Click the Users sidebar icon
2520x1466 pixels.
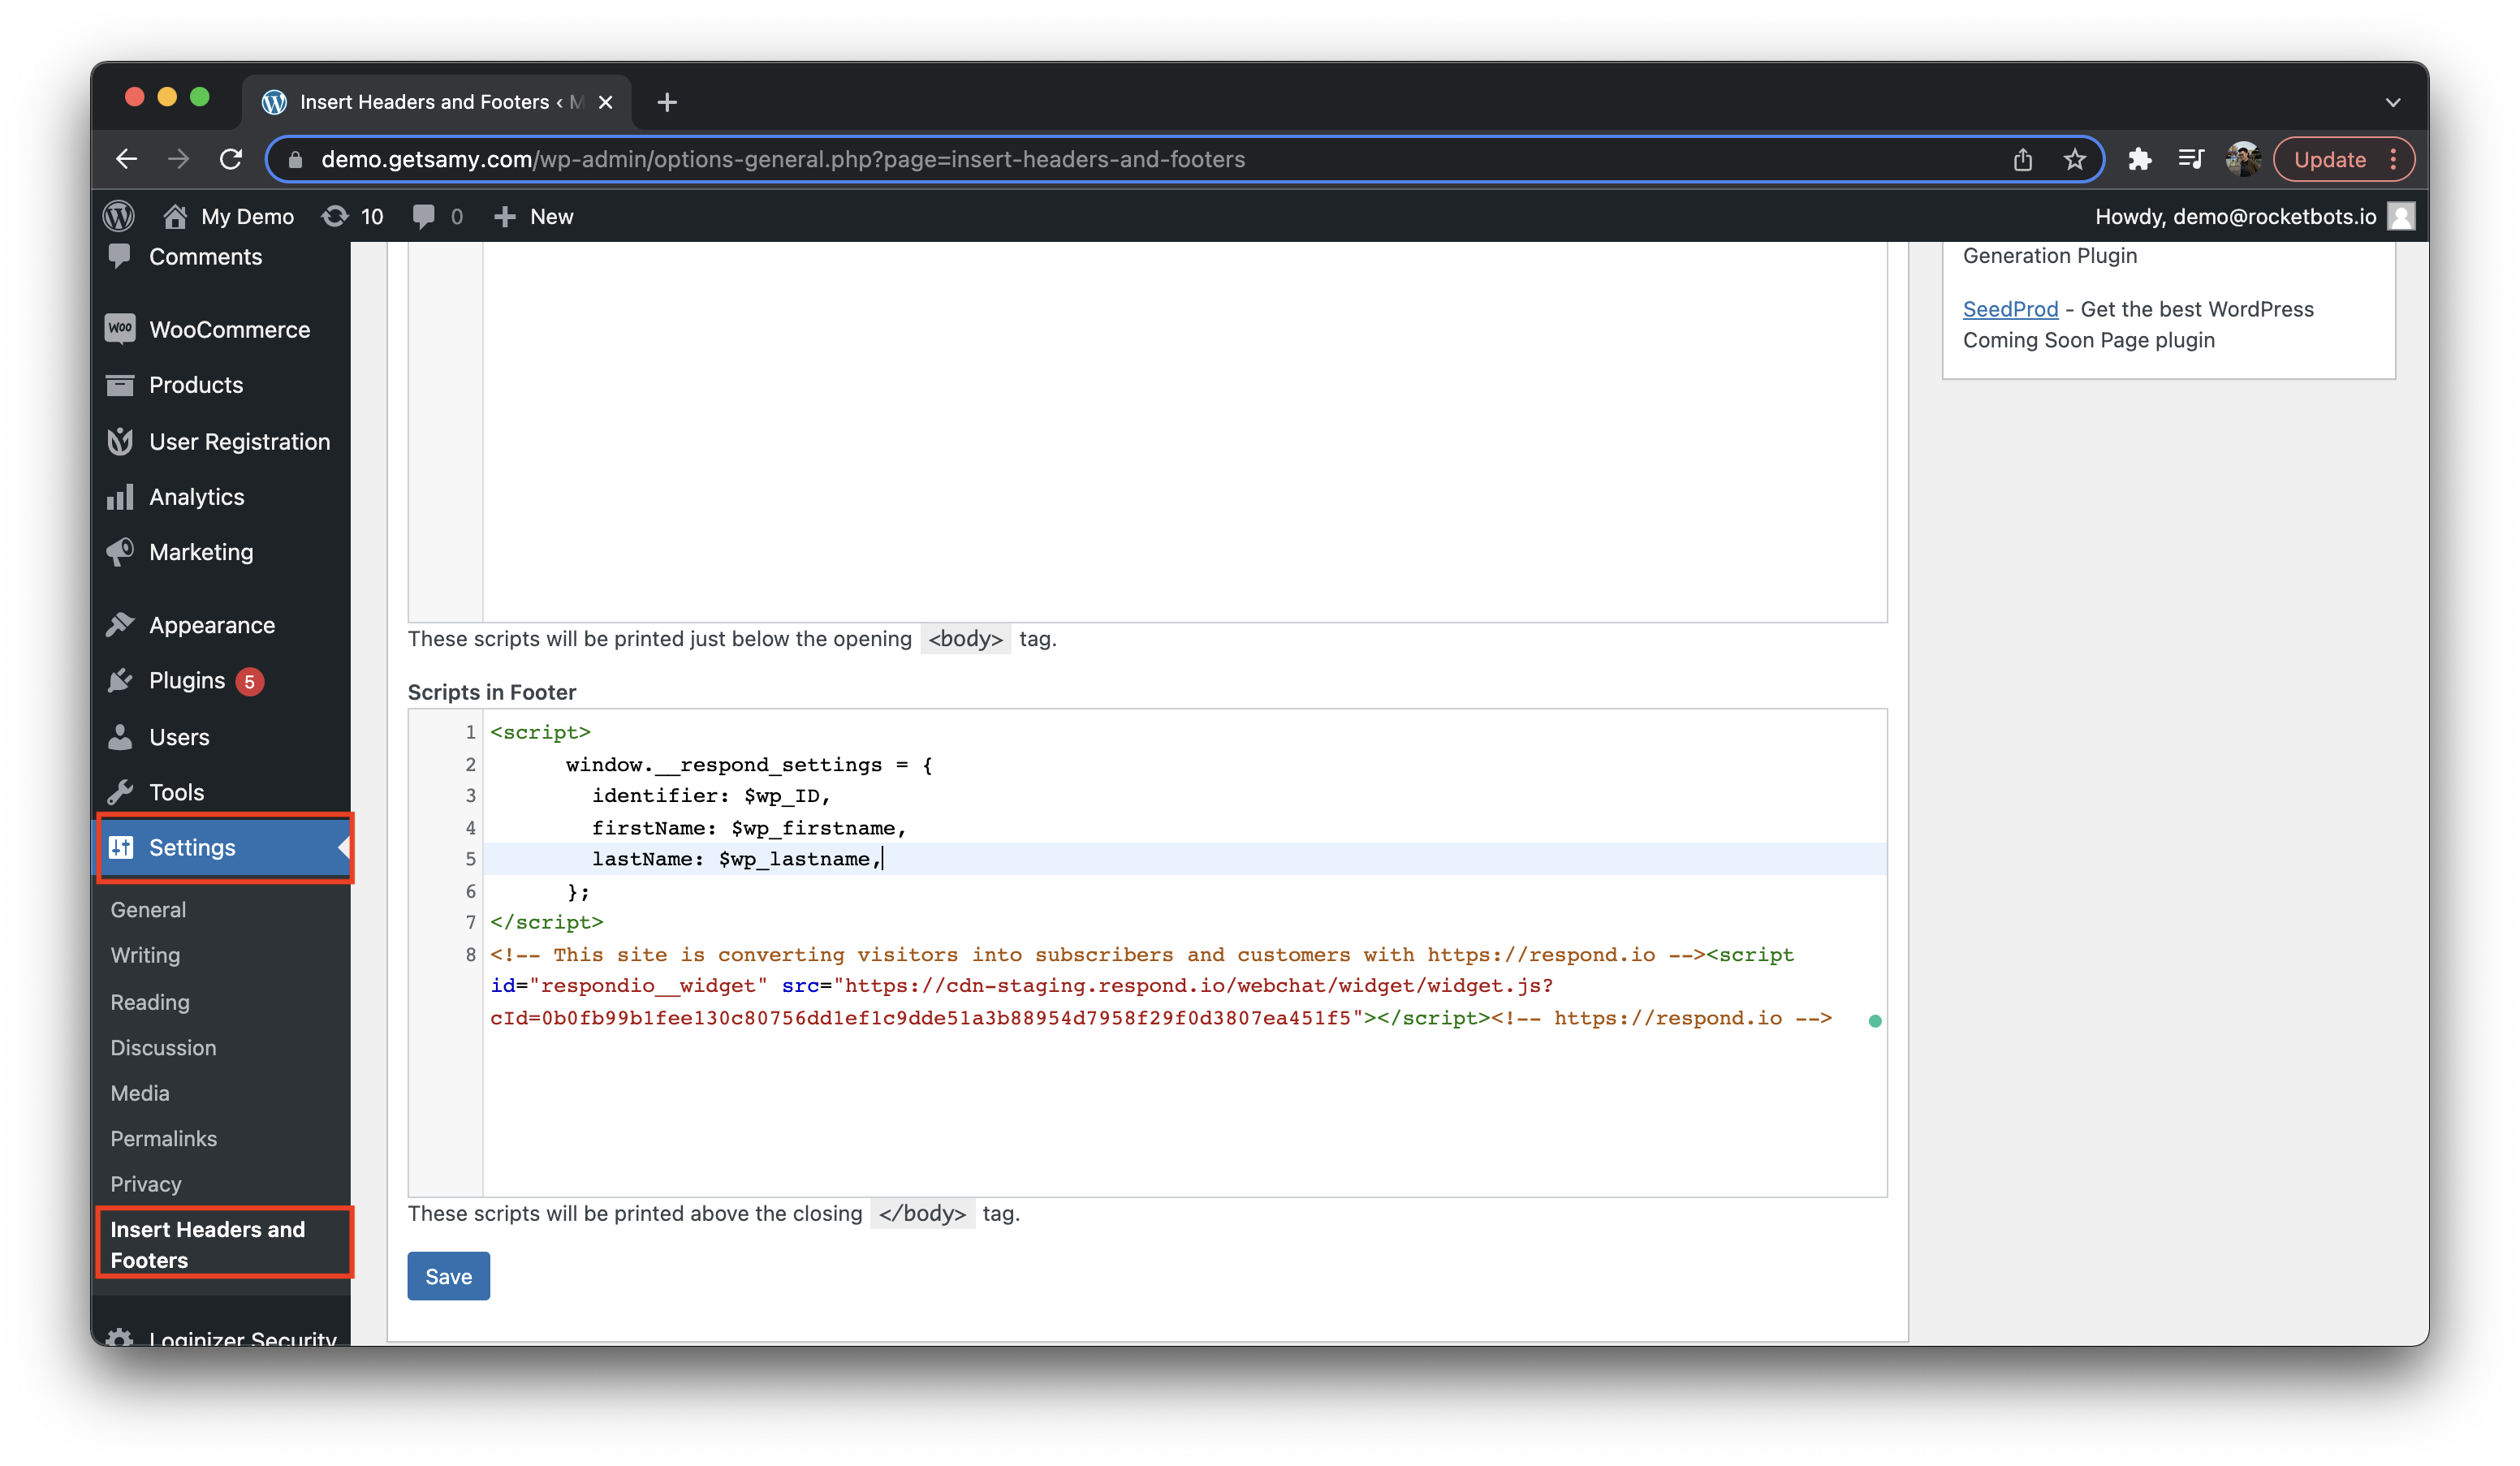pos(119,735)
